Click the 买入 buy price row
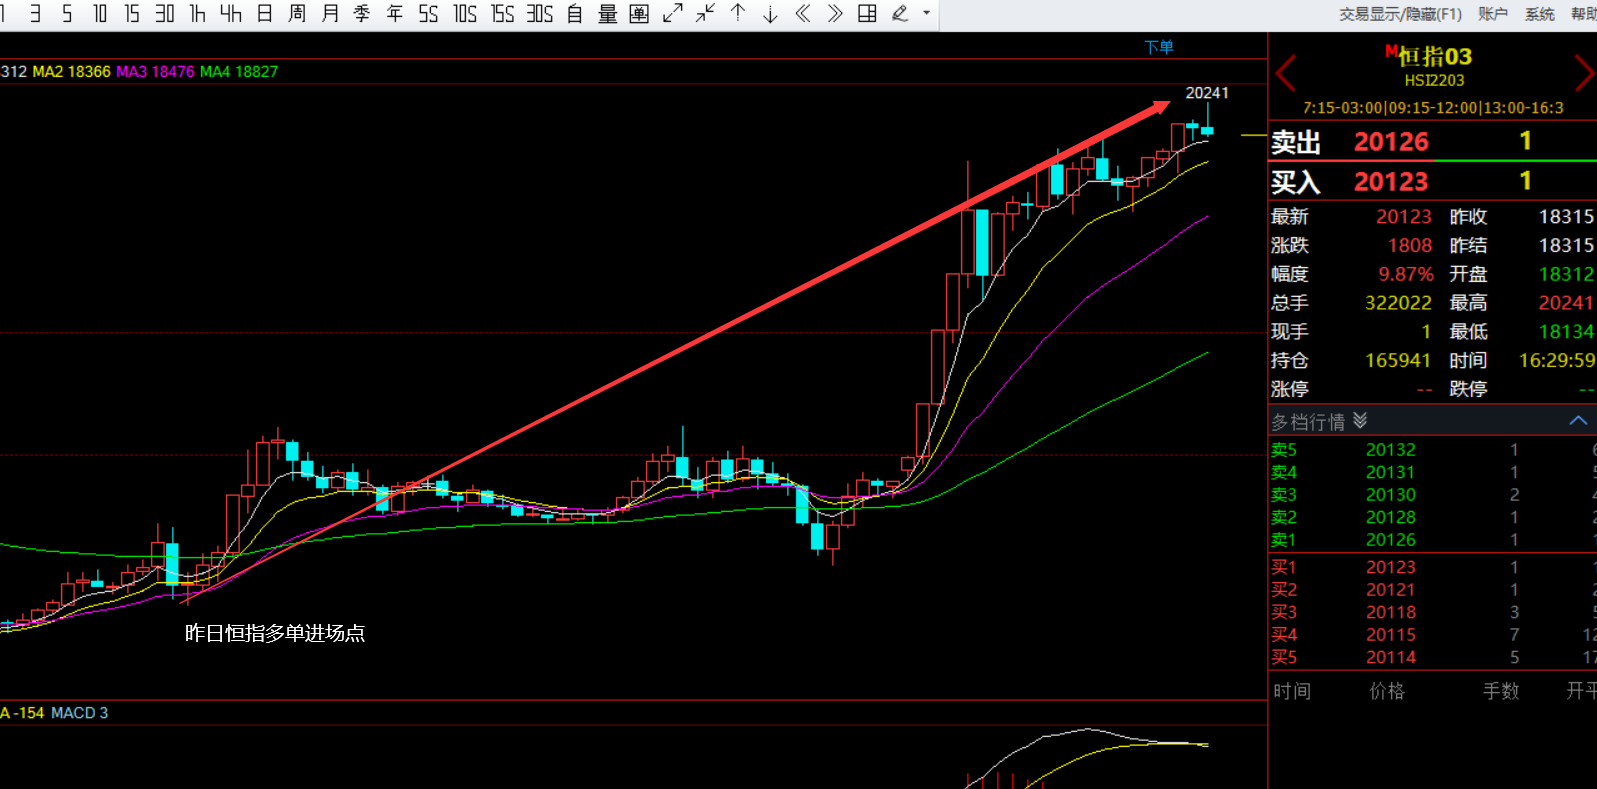This screenshot has height=789, width=1597. tap(1432, 182)
